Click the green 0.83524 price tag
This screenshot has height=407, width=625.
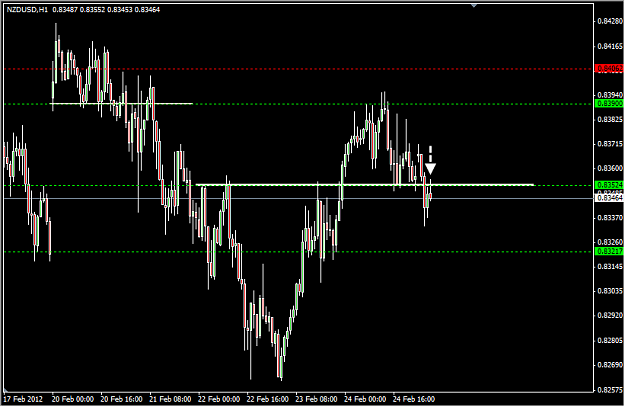click(x=609, y=185)
